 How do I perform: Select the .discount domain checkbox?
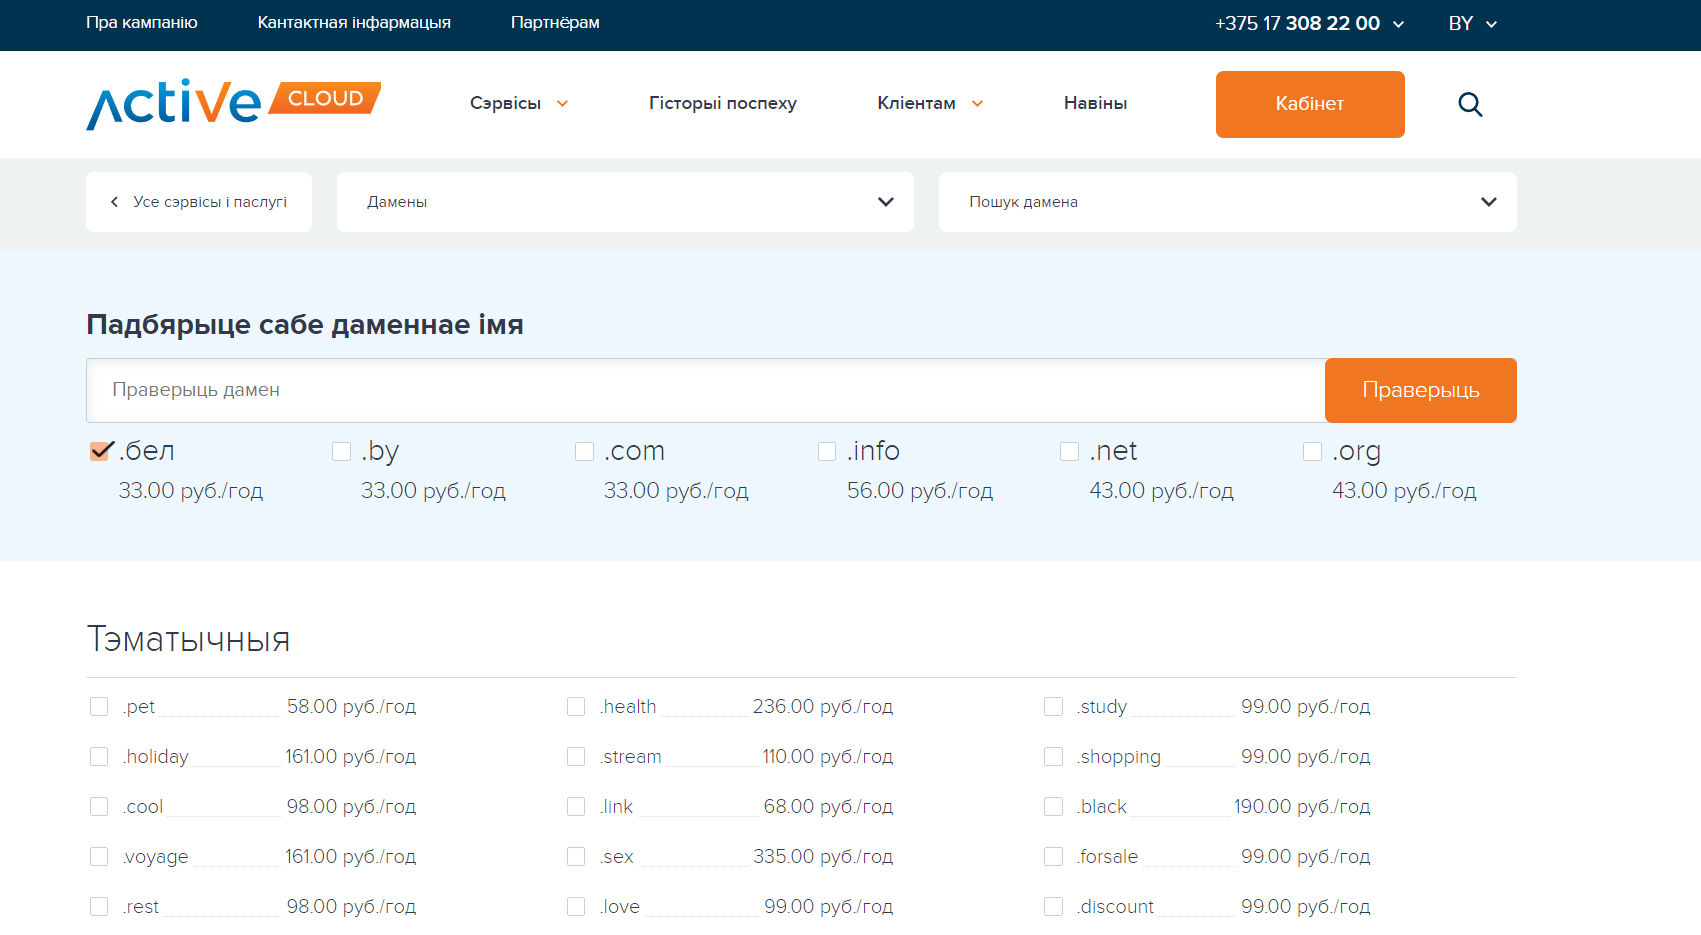coord(1053,907)
